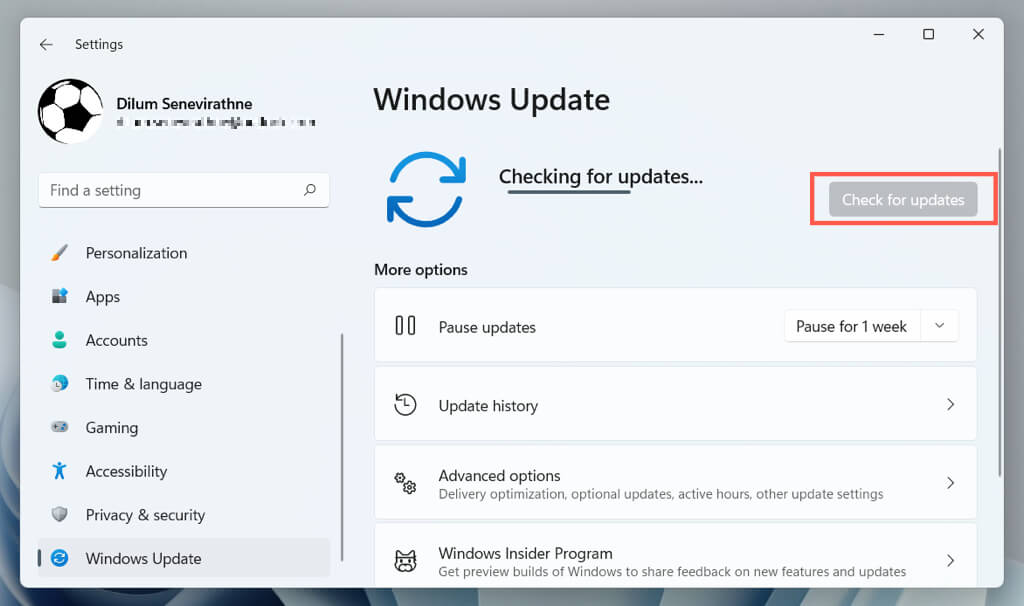Click the search magnifier icon
Viewport: 1024px width, 606px height.
click(x=310, y=190)
